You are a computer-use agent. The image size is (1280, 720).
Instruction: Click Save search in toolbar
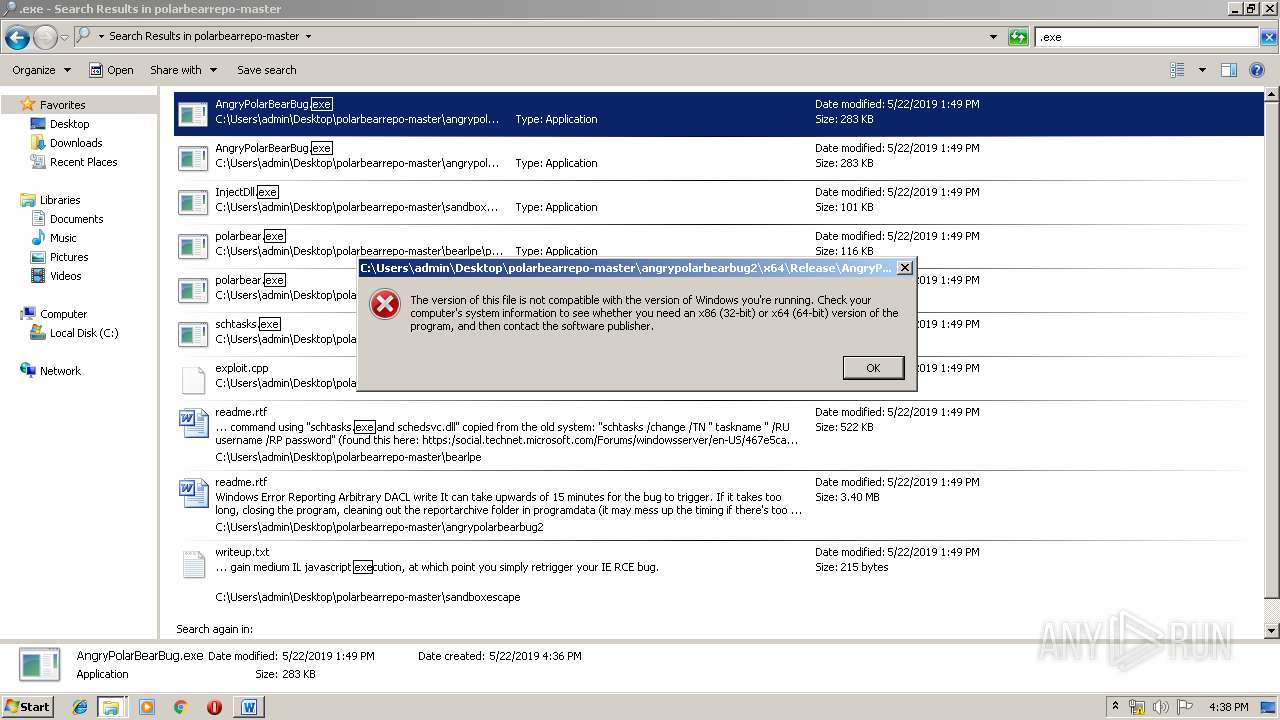266,70
